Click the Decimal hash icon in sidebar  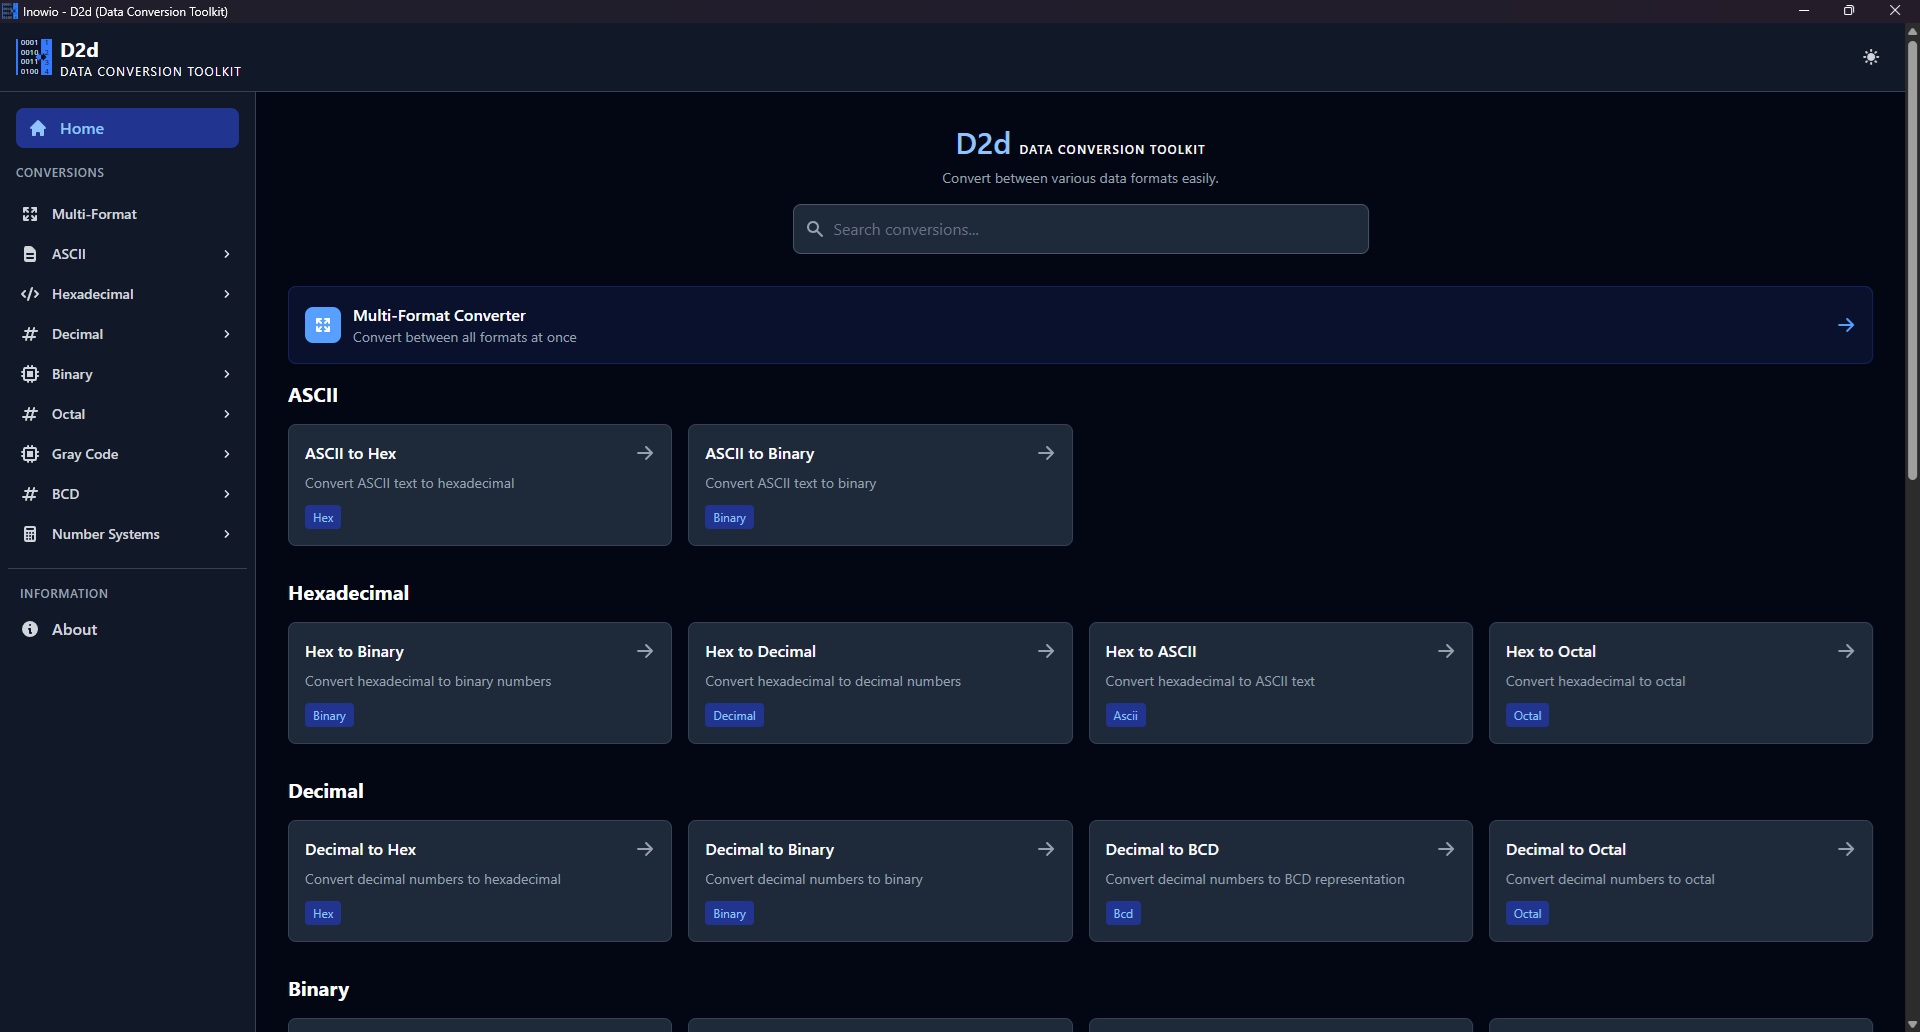30,334
